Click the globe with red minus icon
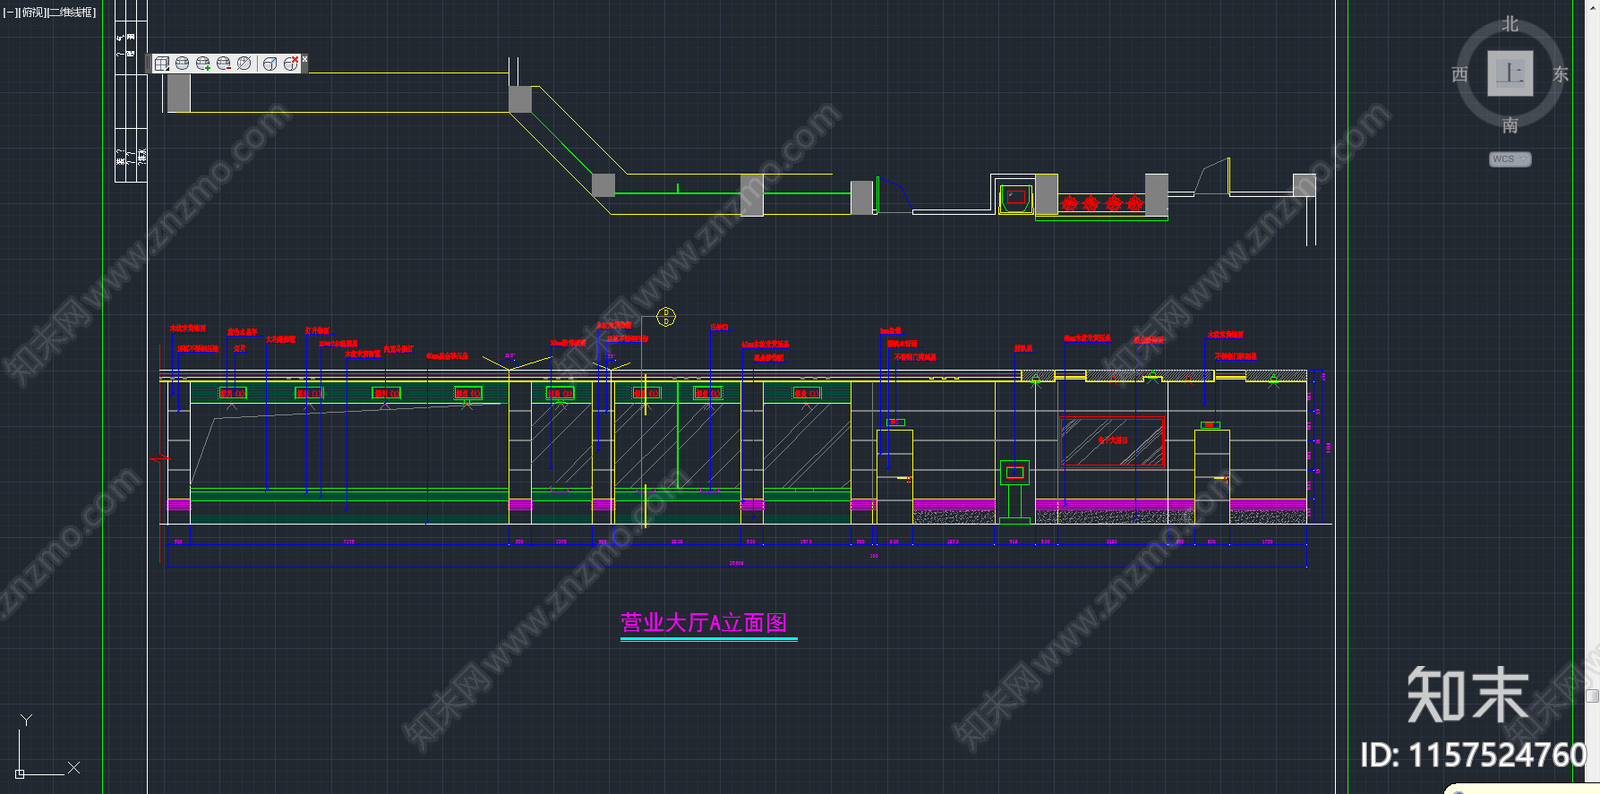1600x794 pixels. click(x=224, y=63)
